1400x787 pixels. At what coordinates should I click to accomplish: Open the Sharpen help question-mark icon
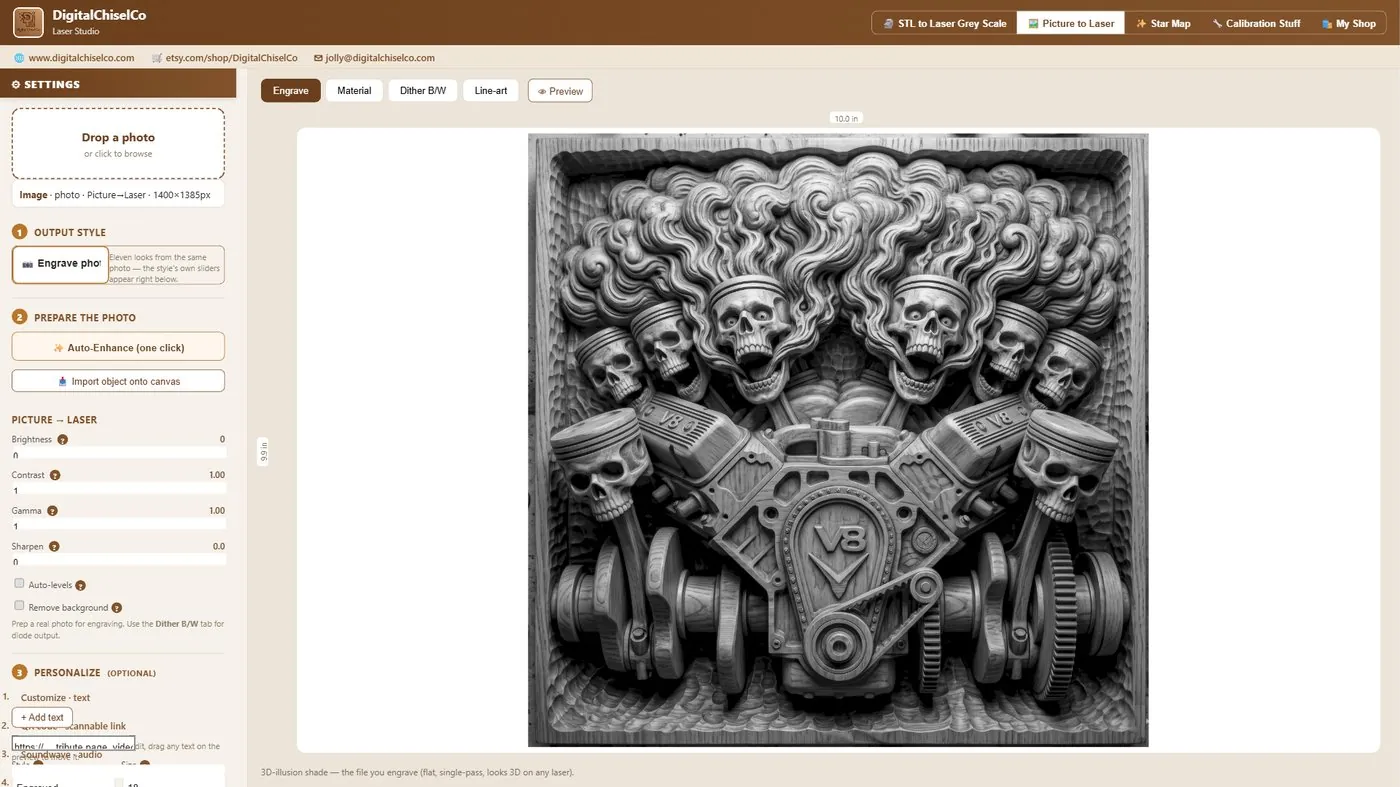tap(54, 547)
